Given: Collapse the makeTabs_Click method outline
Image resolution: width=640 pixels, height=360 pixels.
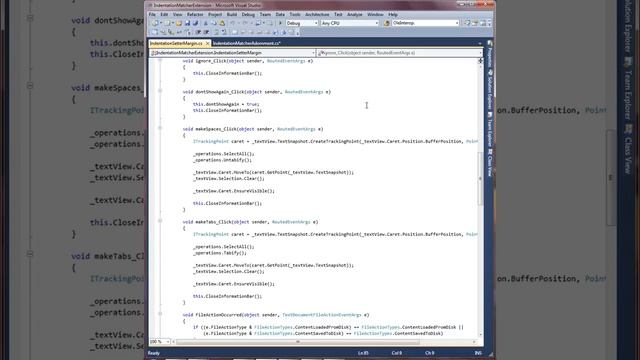Looking at the screenshot, I should (160, 221).
